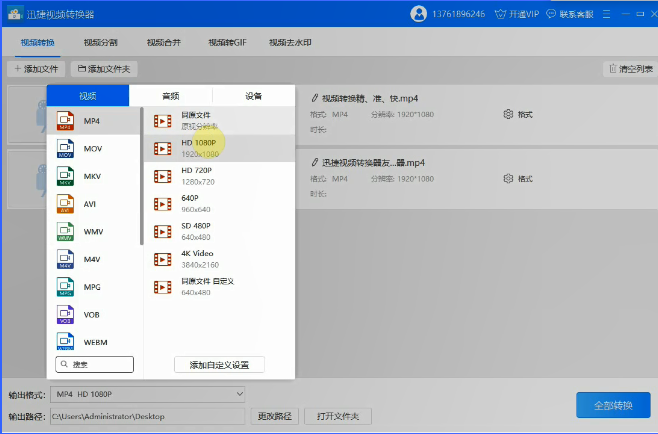The image size is (658, 434).
Task: Open user account avatar icon
Action: [418, 14]
